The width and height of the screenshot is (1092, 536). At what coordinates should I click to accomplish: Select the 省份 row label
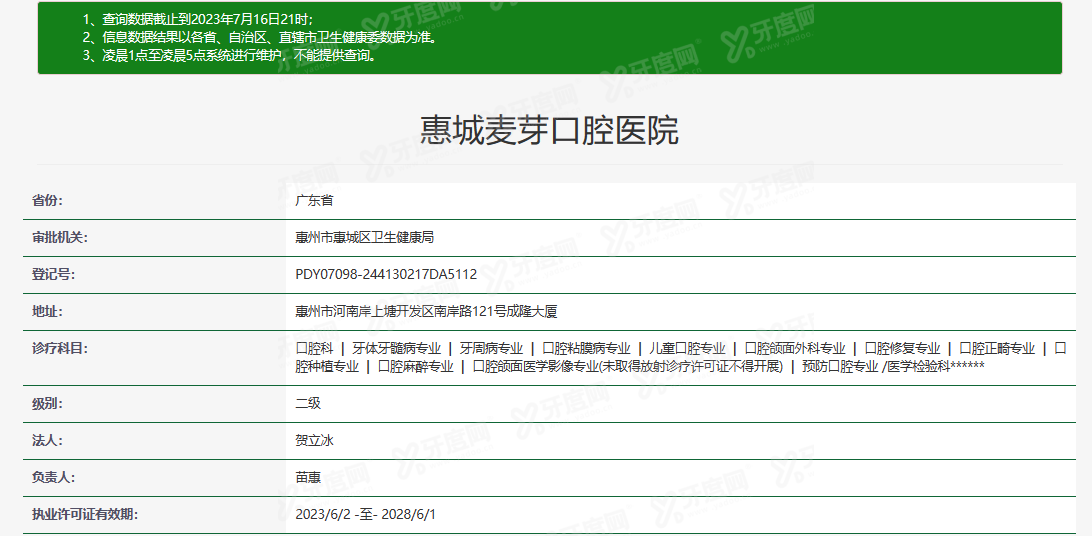(x=47, y=200)
